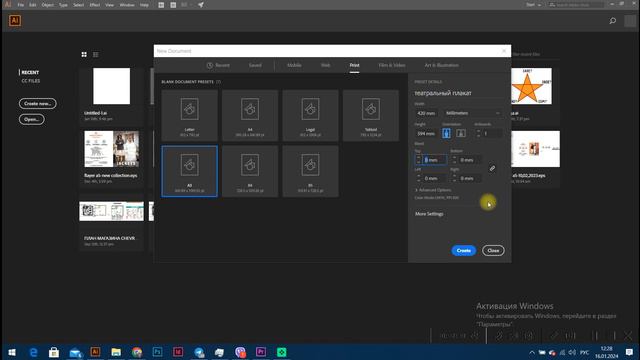Open the Untitled-1.ai recent file thumbnail
640x360 pixels.
[111, 86]
